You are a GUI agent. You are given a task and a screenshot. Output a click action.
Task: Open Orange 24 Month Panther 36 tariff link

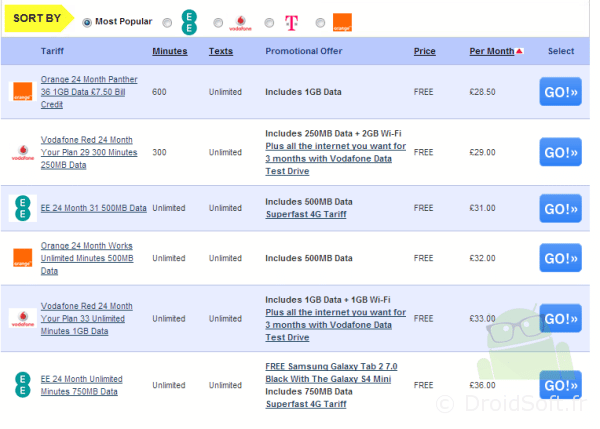[x=89, y=92]
